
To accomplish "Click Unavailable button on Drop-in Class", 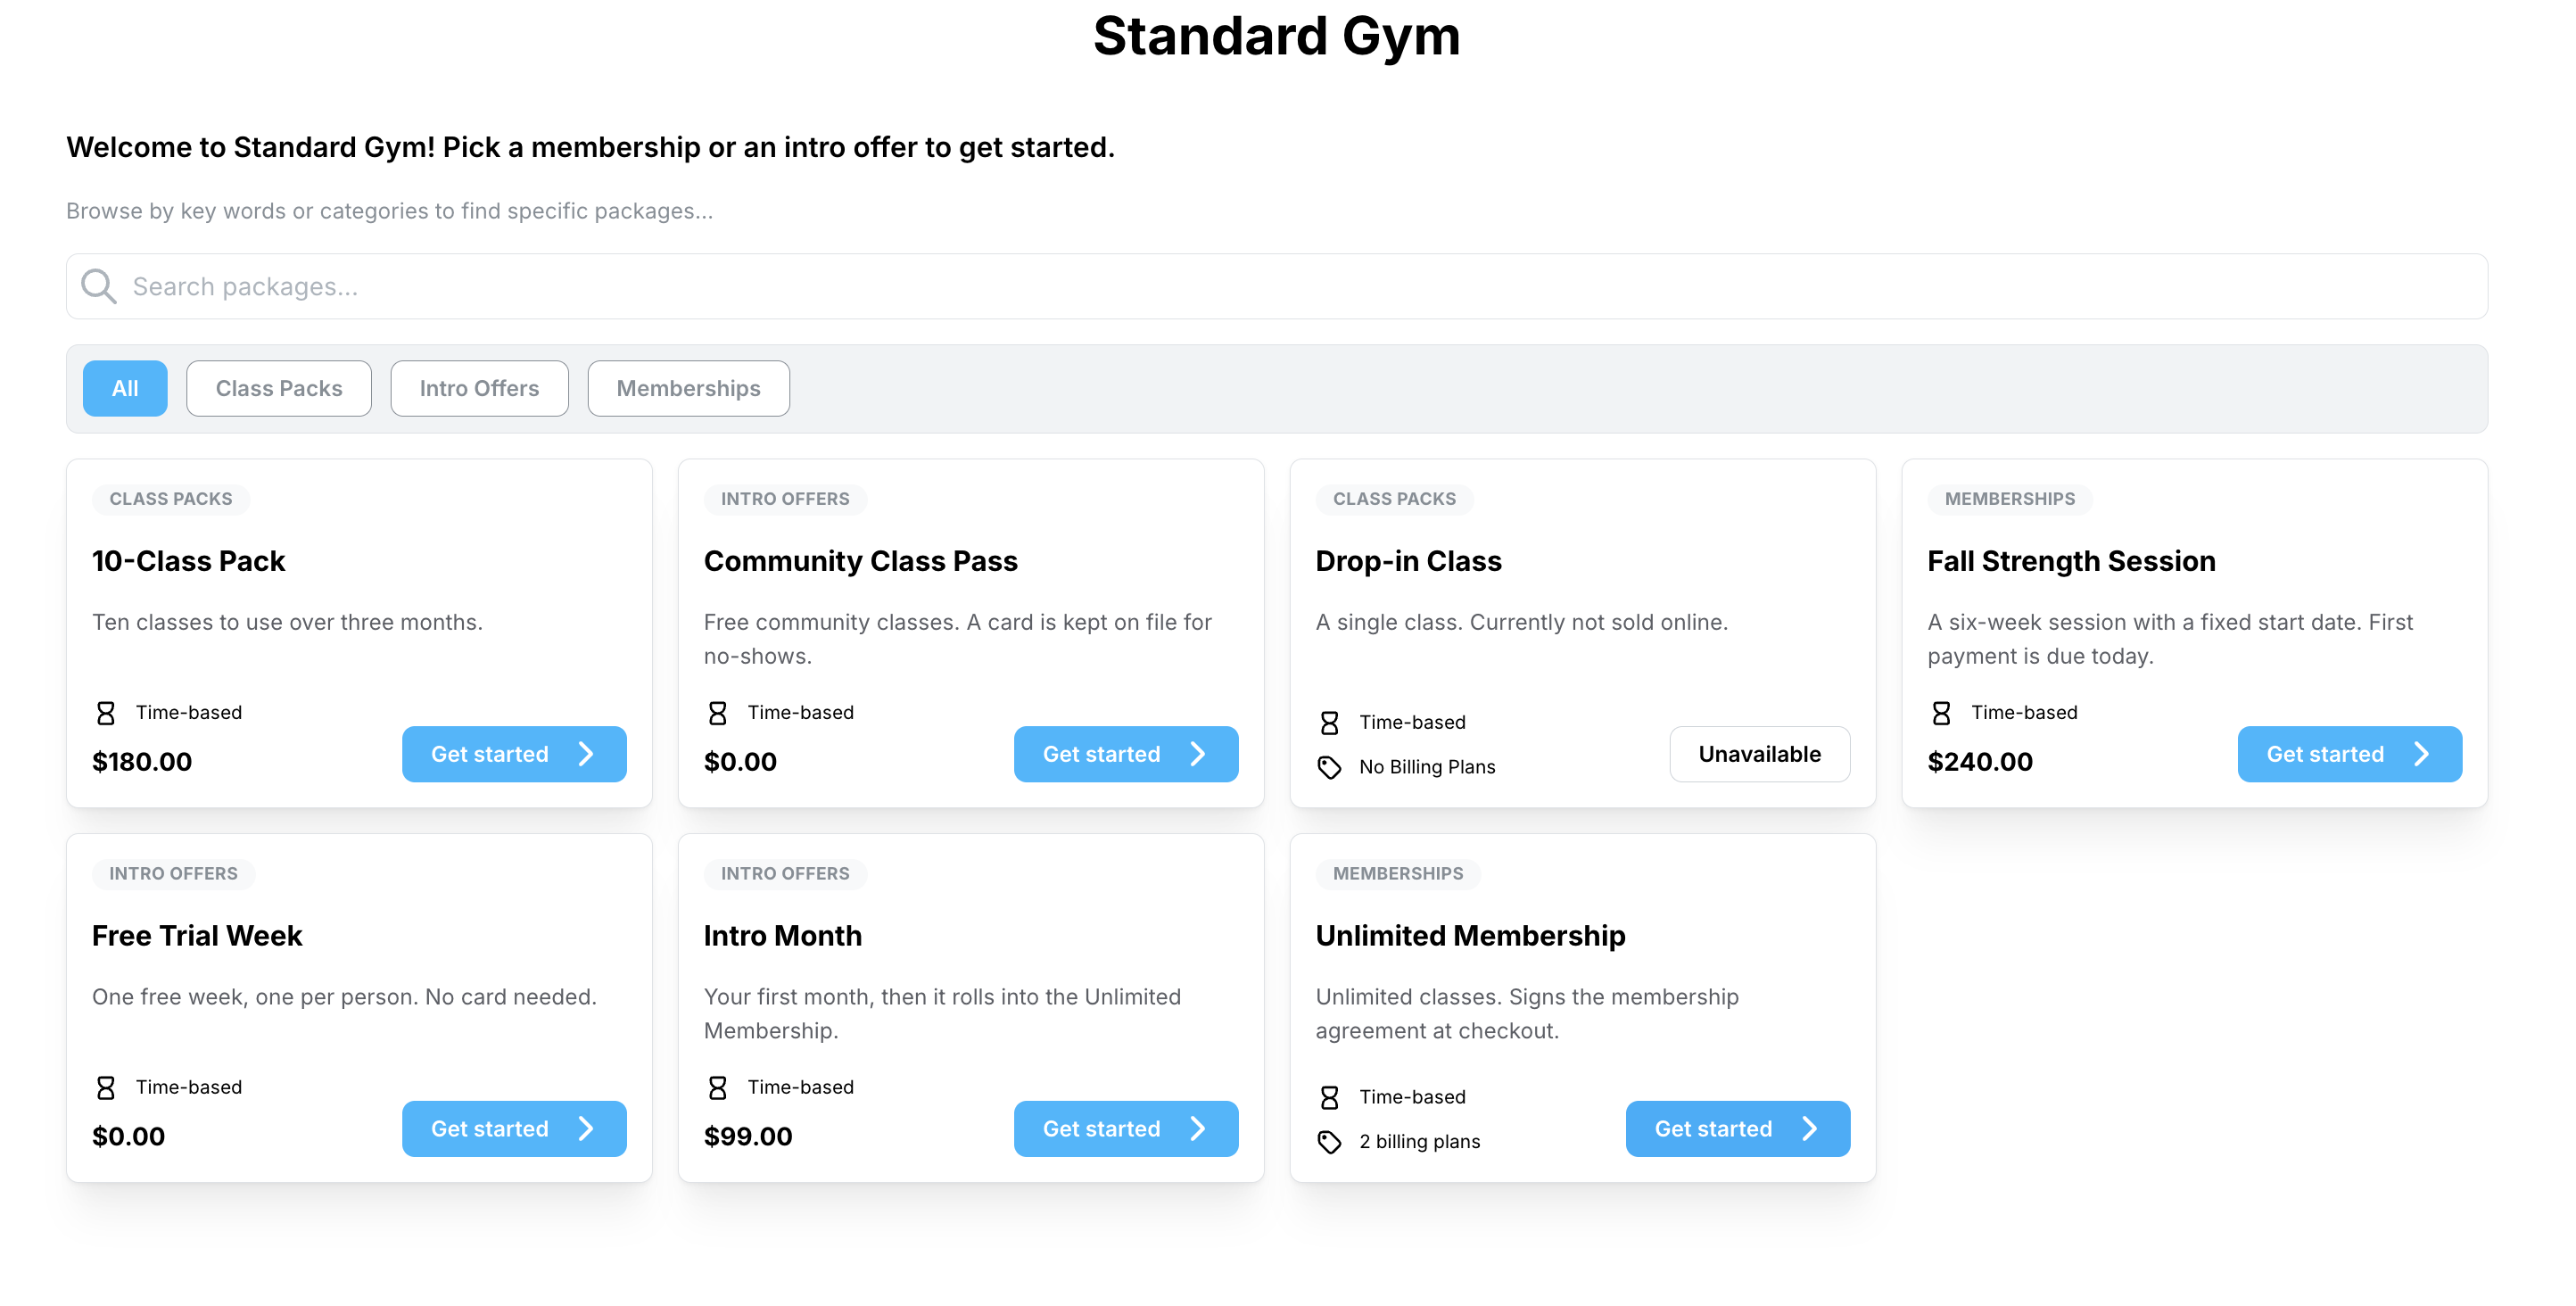I will pos(1759,755).
